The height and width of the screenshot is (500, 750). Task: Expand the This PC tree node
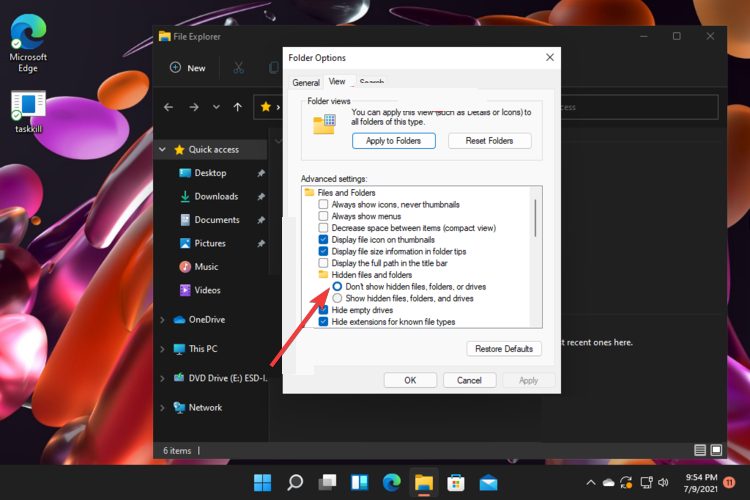162,349
